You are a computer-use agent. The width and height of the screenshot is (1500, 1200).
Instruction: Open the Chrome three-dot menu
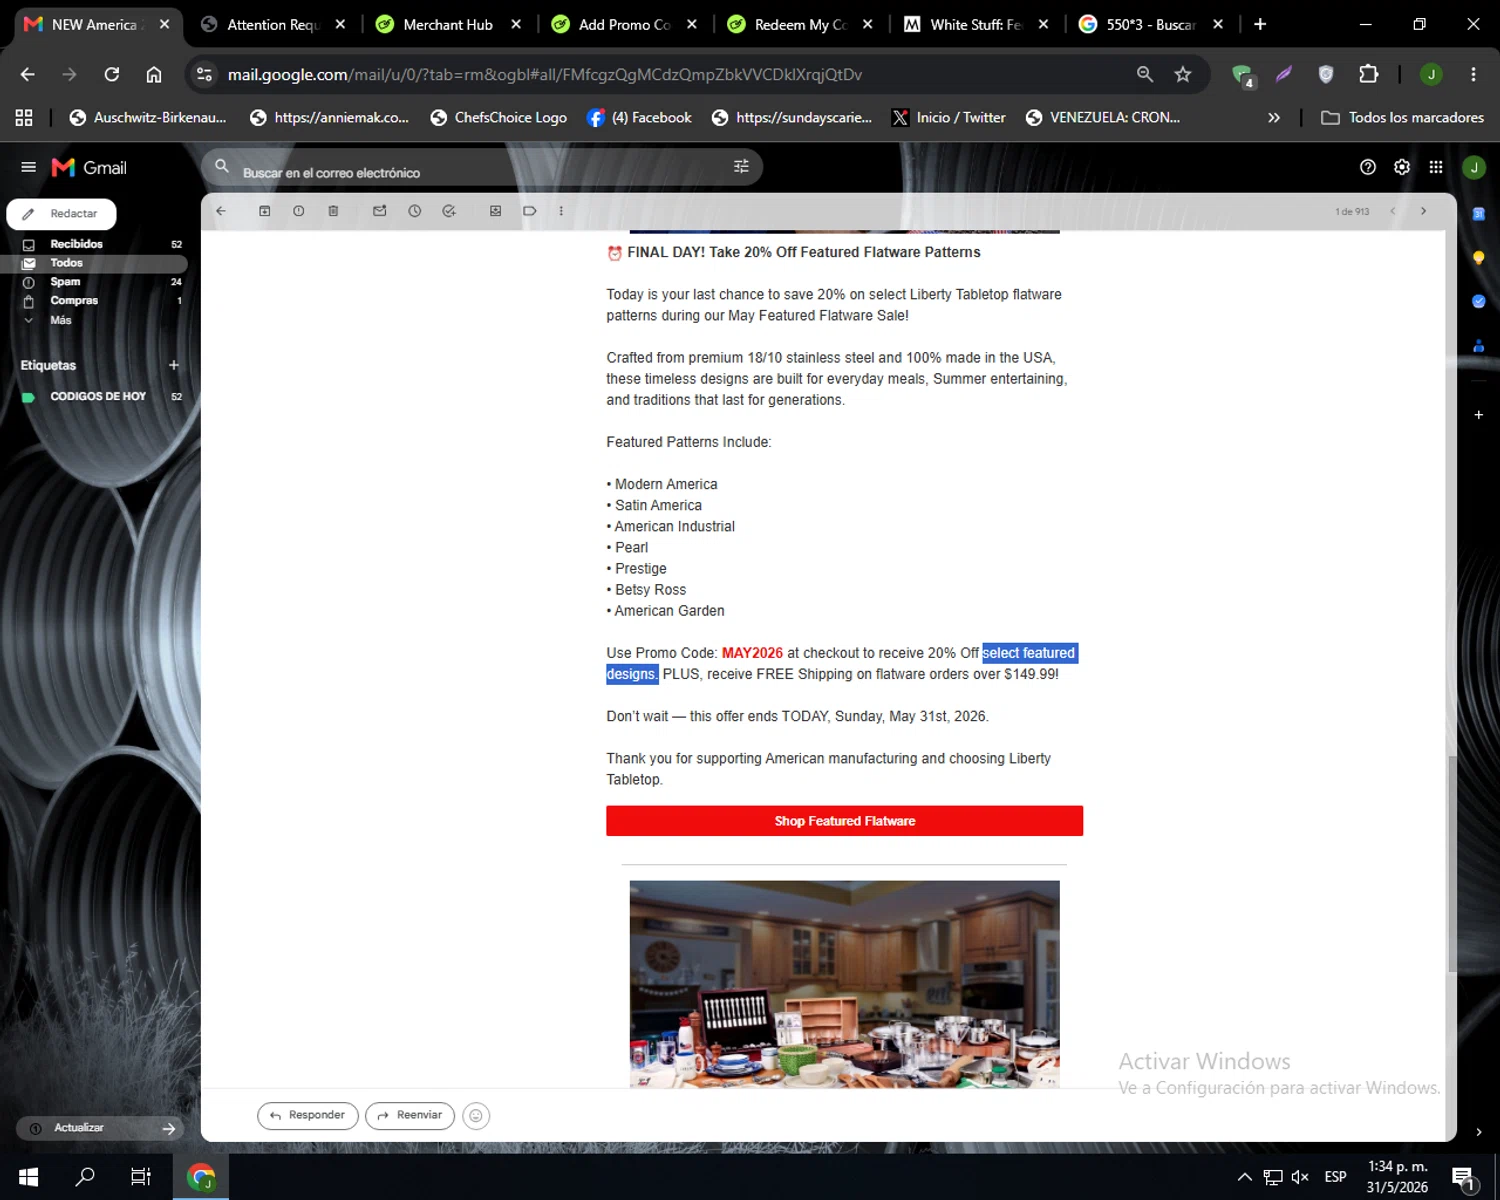pyautogui.click(x=1473, y=74)
